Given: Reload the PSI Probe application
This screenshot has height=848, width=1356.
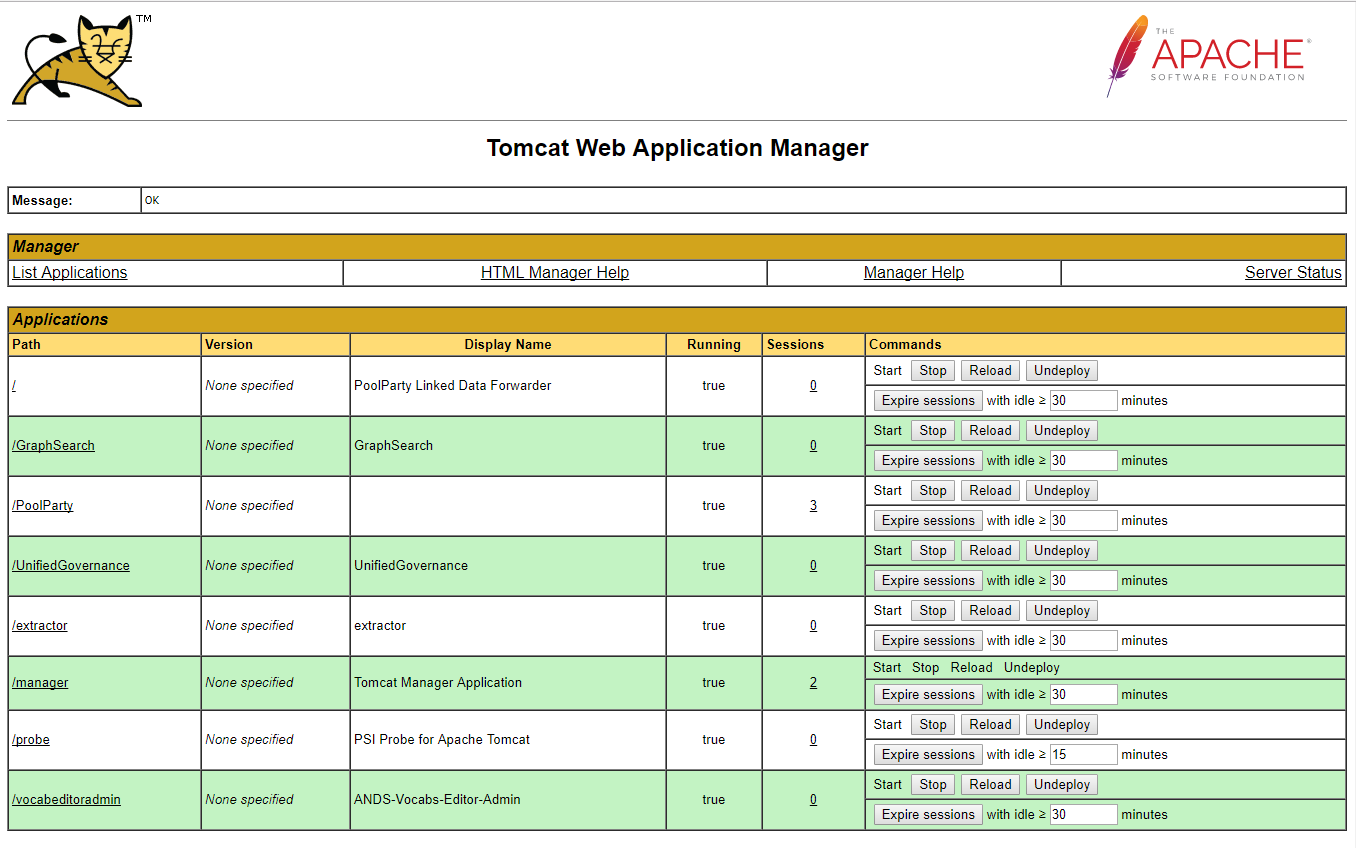Looking at the screenshot, I should point(990,724).
